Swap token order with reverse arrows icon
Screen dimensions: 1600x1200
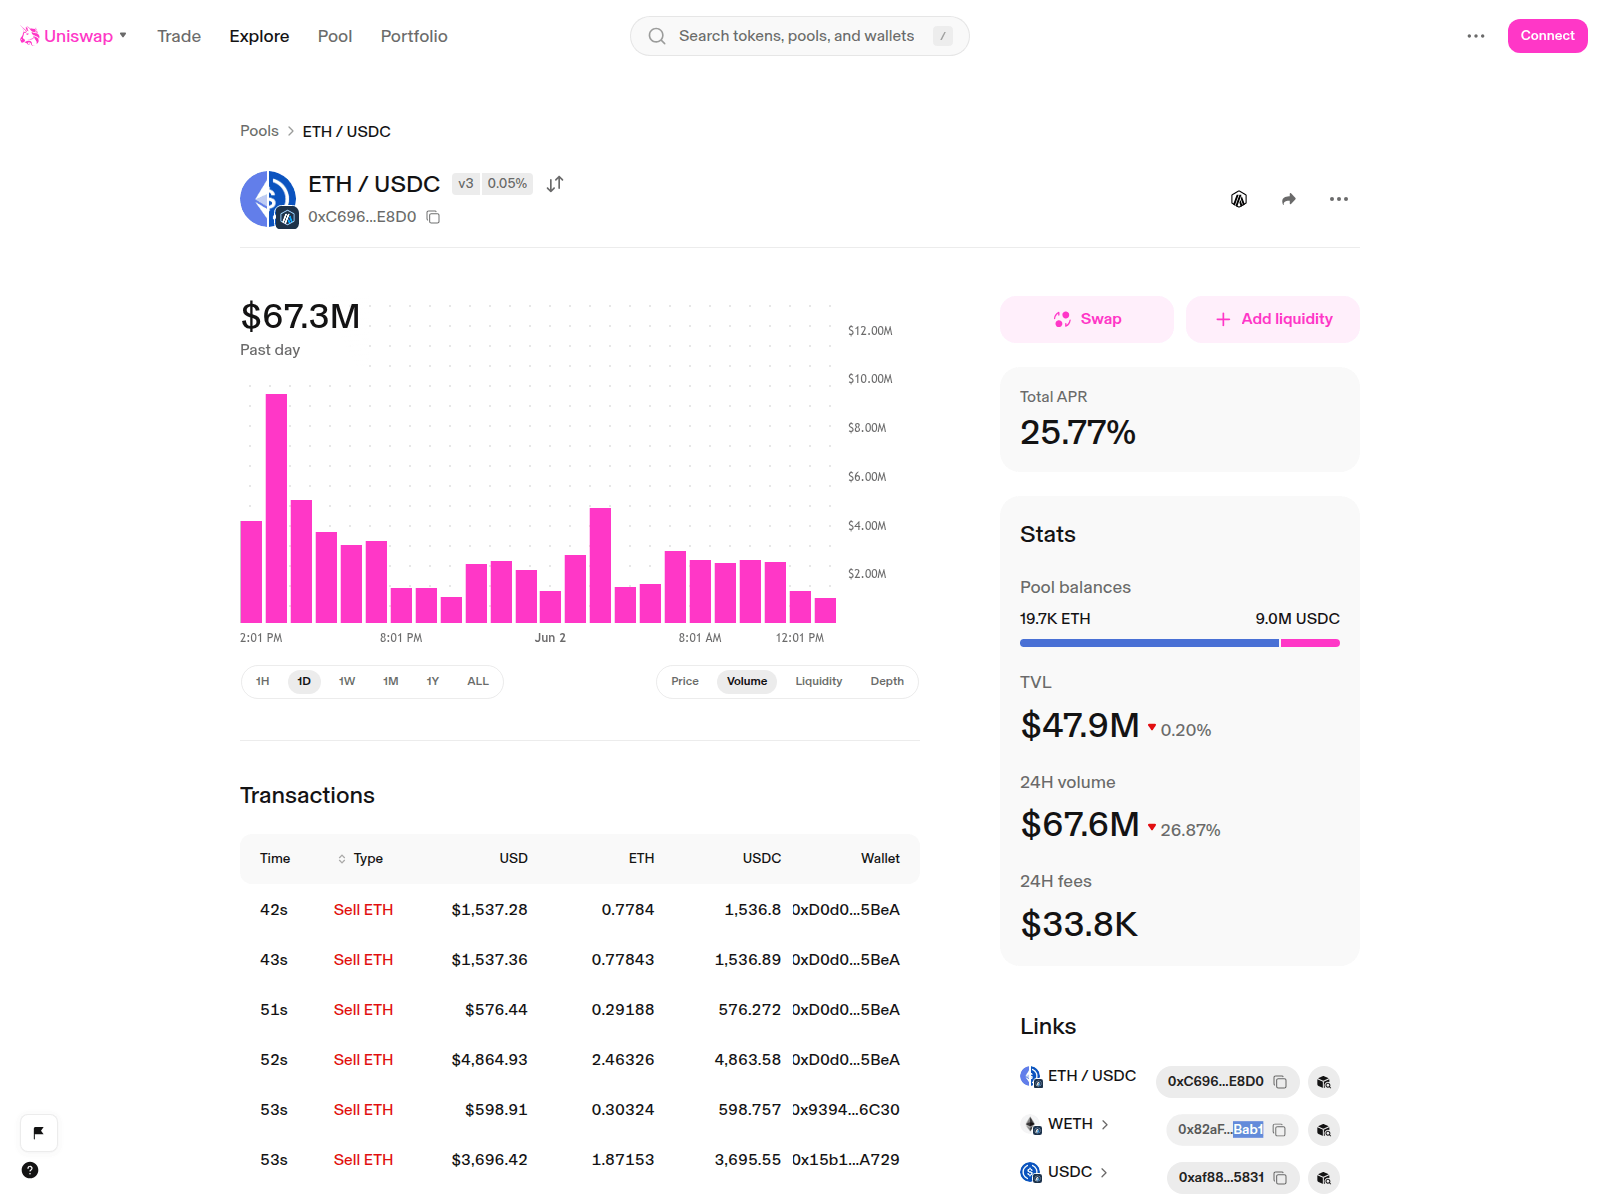(x=555, y=184)
